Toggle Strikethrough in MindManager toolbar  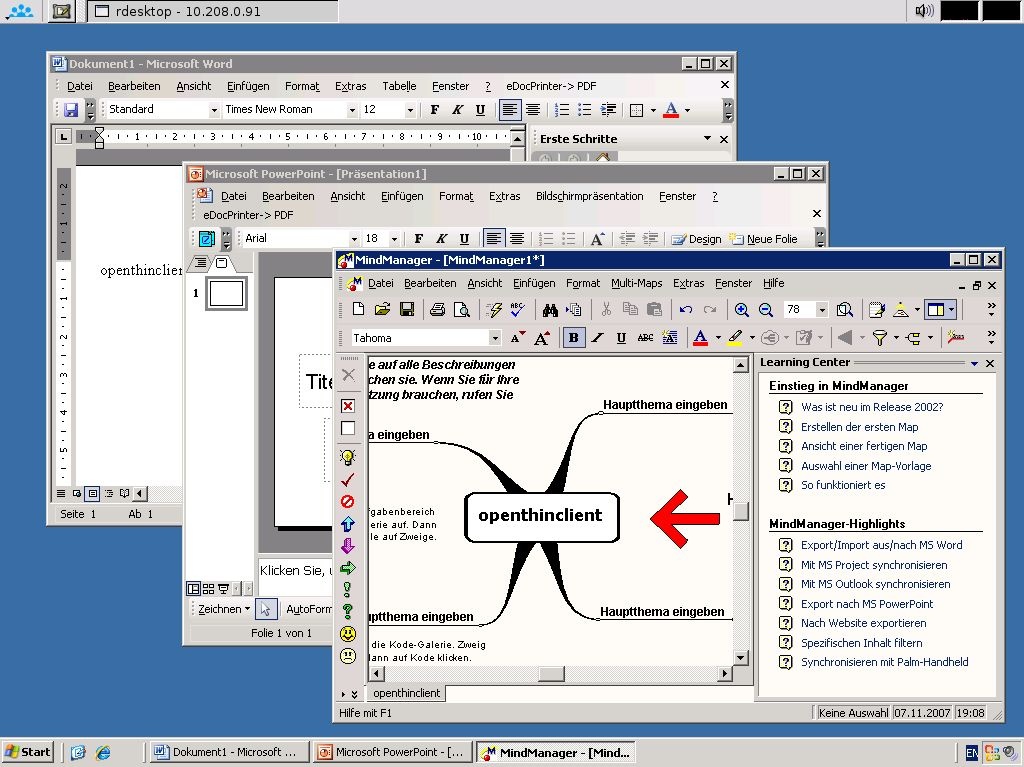click(x=645, y=338)
